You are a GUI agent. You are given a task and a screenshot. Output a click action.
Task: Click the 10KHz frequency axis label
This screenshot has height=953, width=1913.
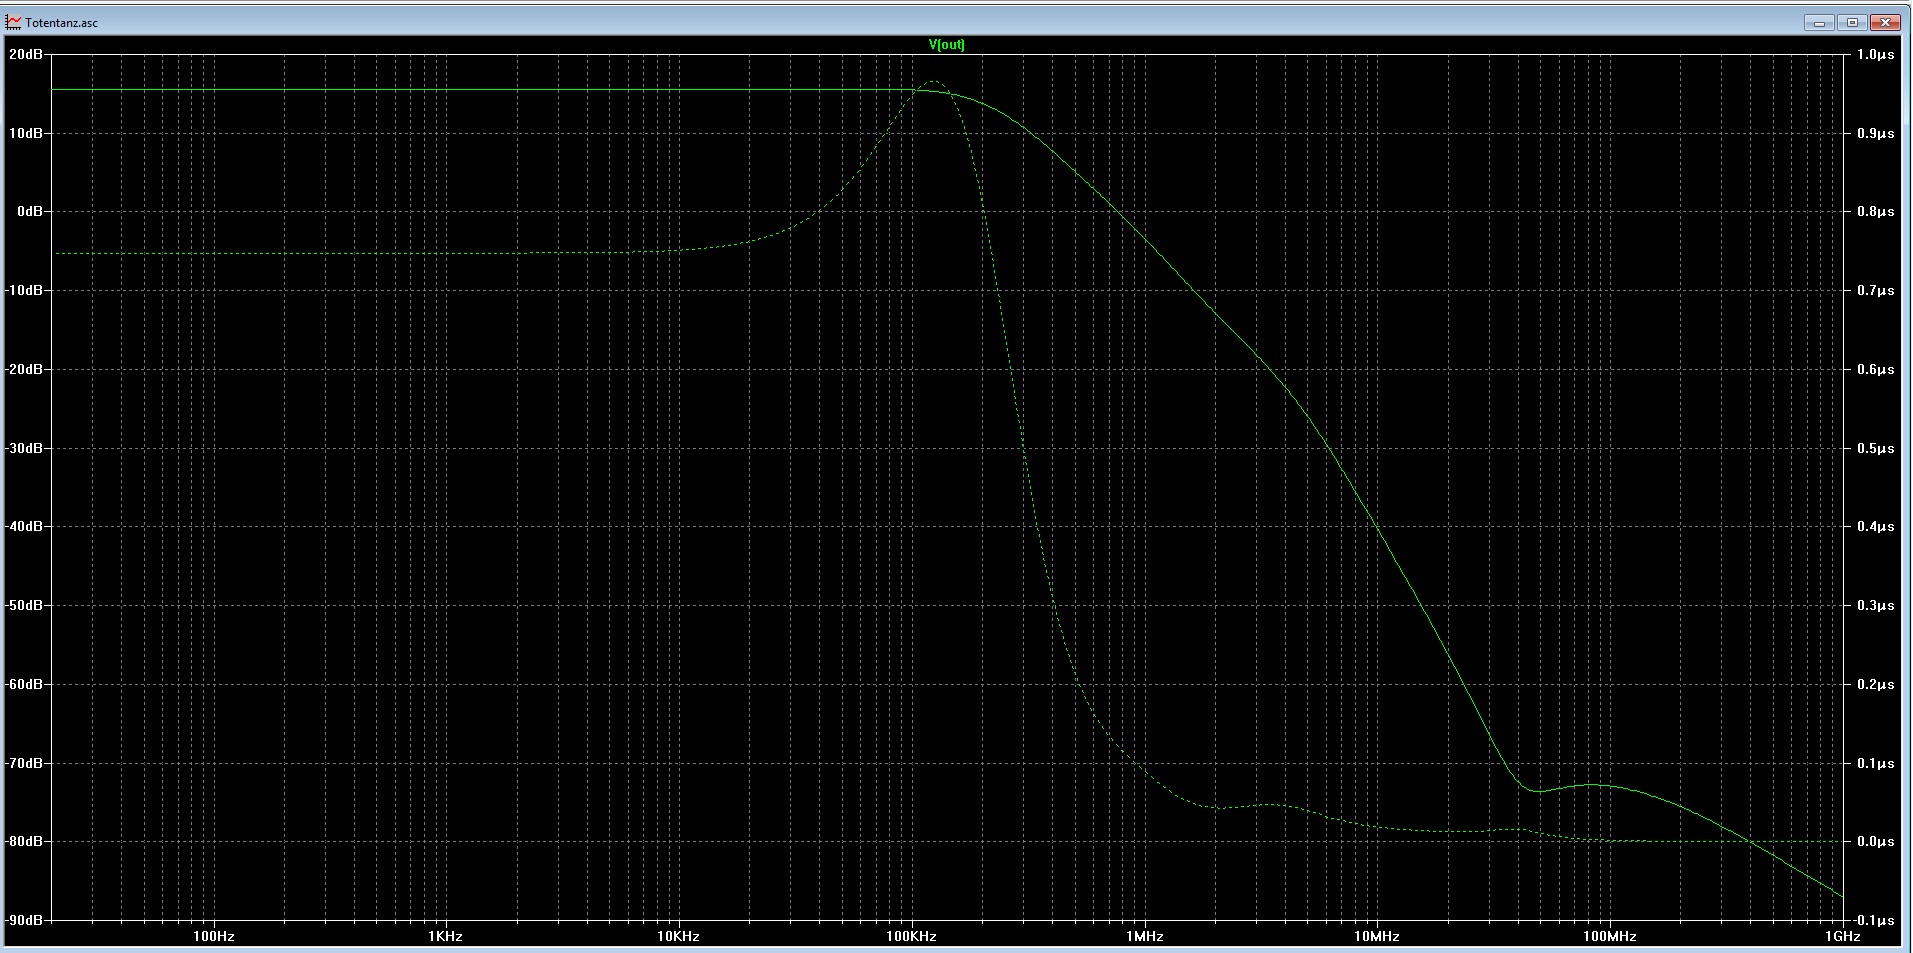pos(678,937)
